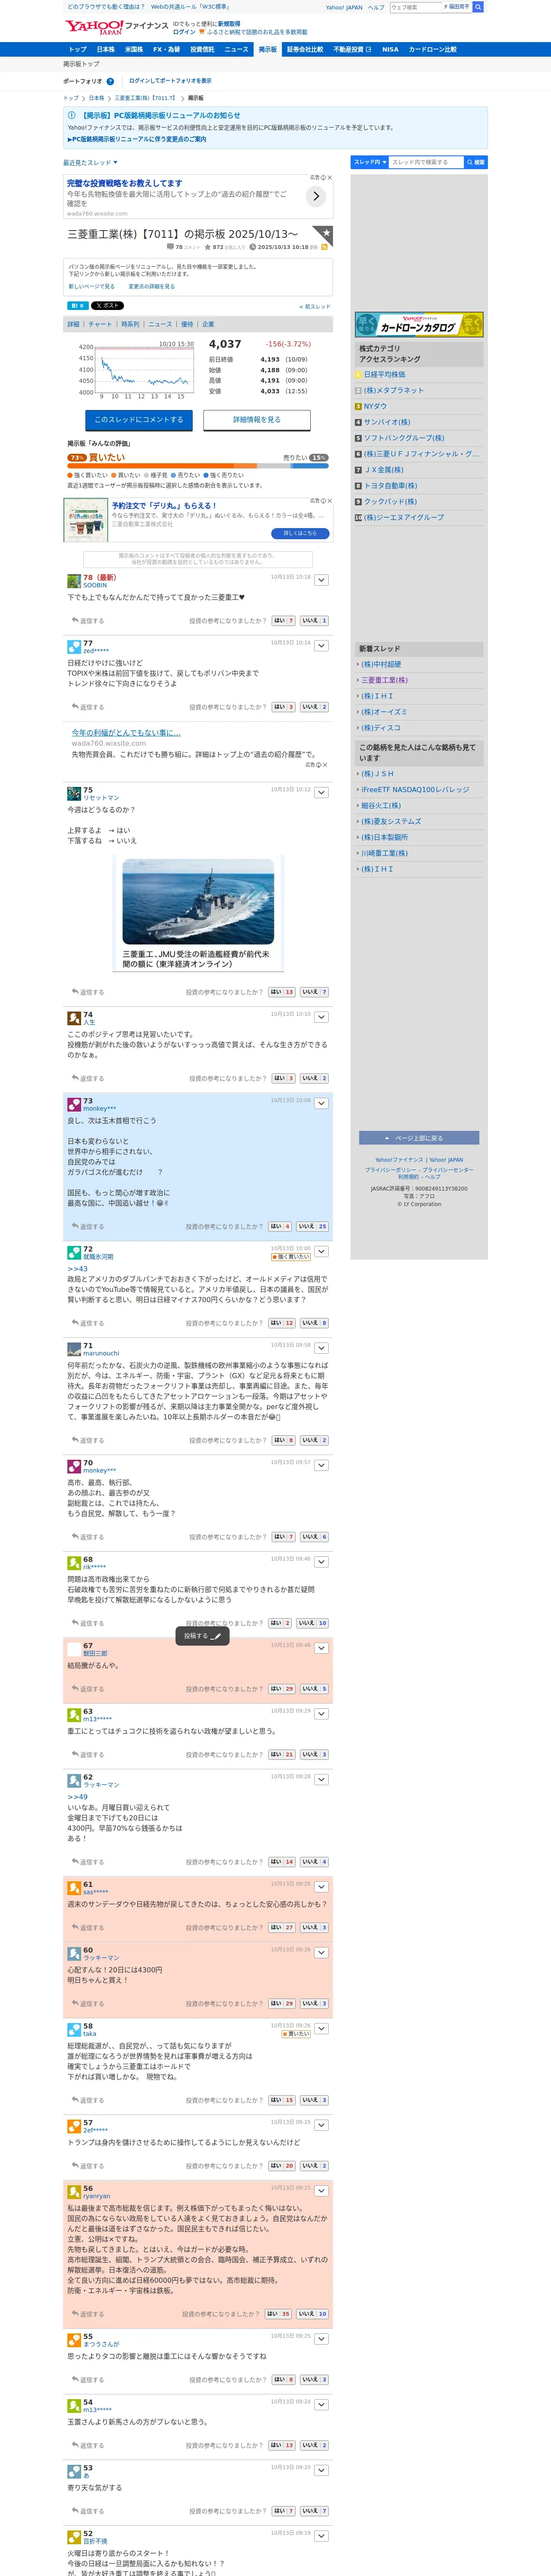Click ページ上部に戻る button
The image size is (551, 2576).
(419, 1138)
